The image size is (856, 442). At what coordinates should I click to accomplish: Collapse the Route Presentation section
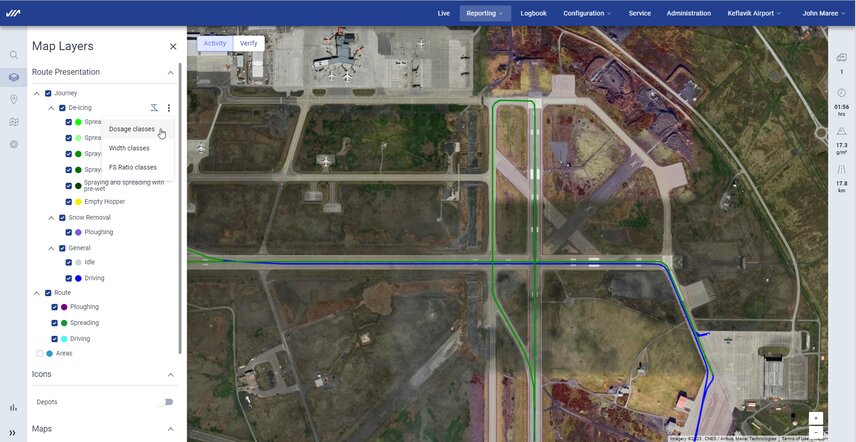(x=170, y=72)
